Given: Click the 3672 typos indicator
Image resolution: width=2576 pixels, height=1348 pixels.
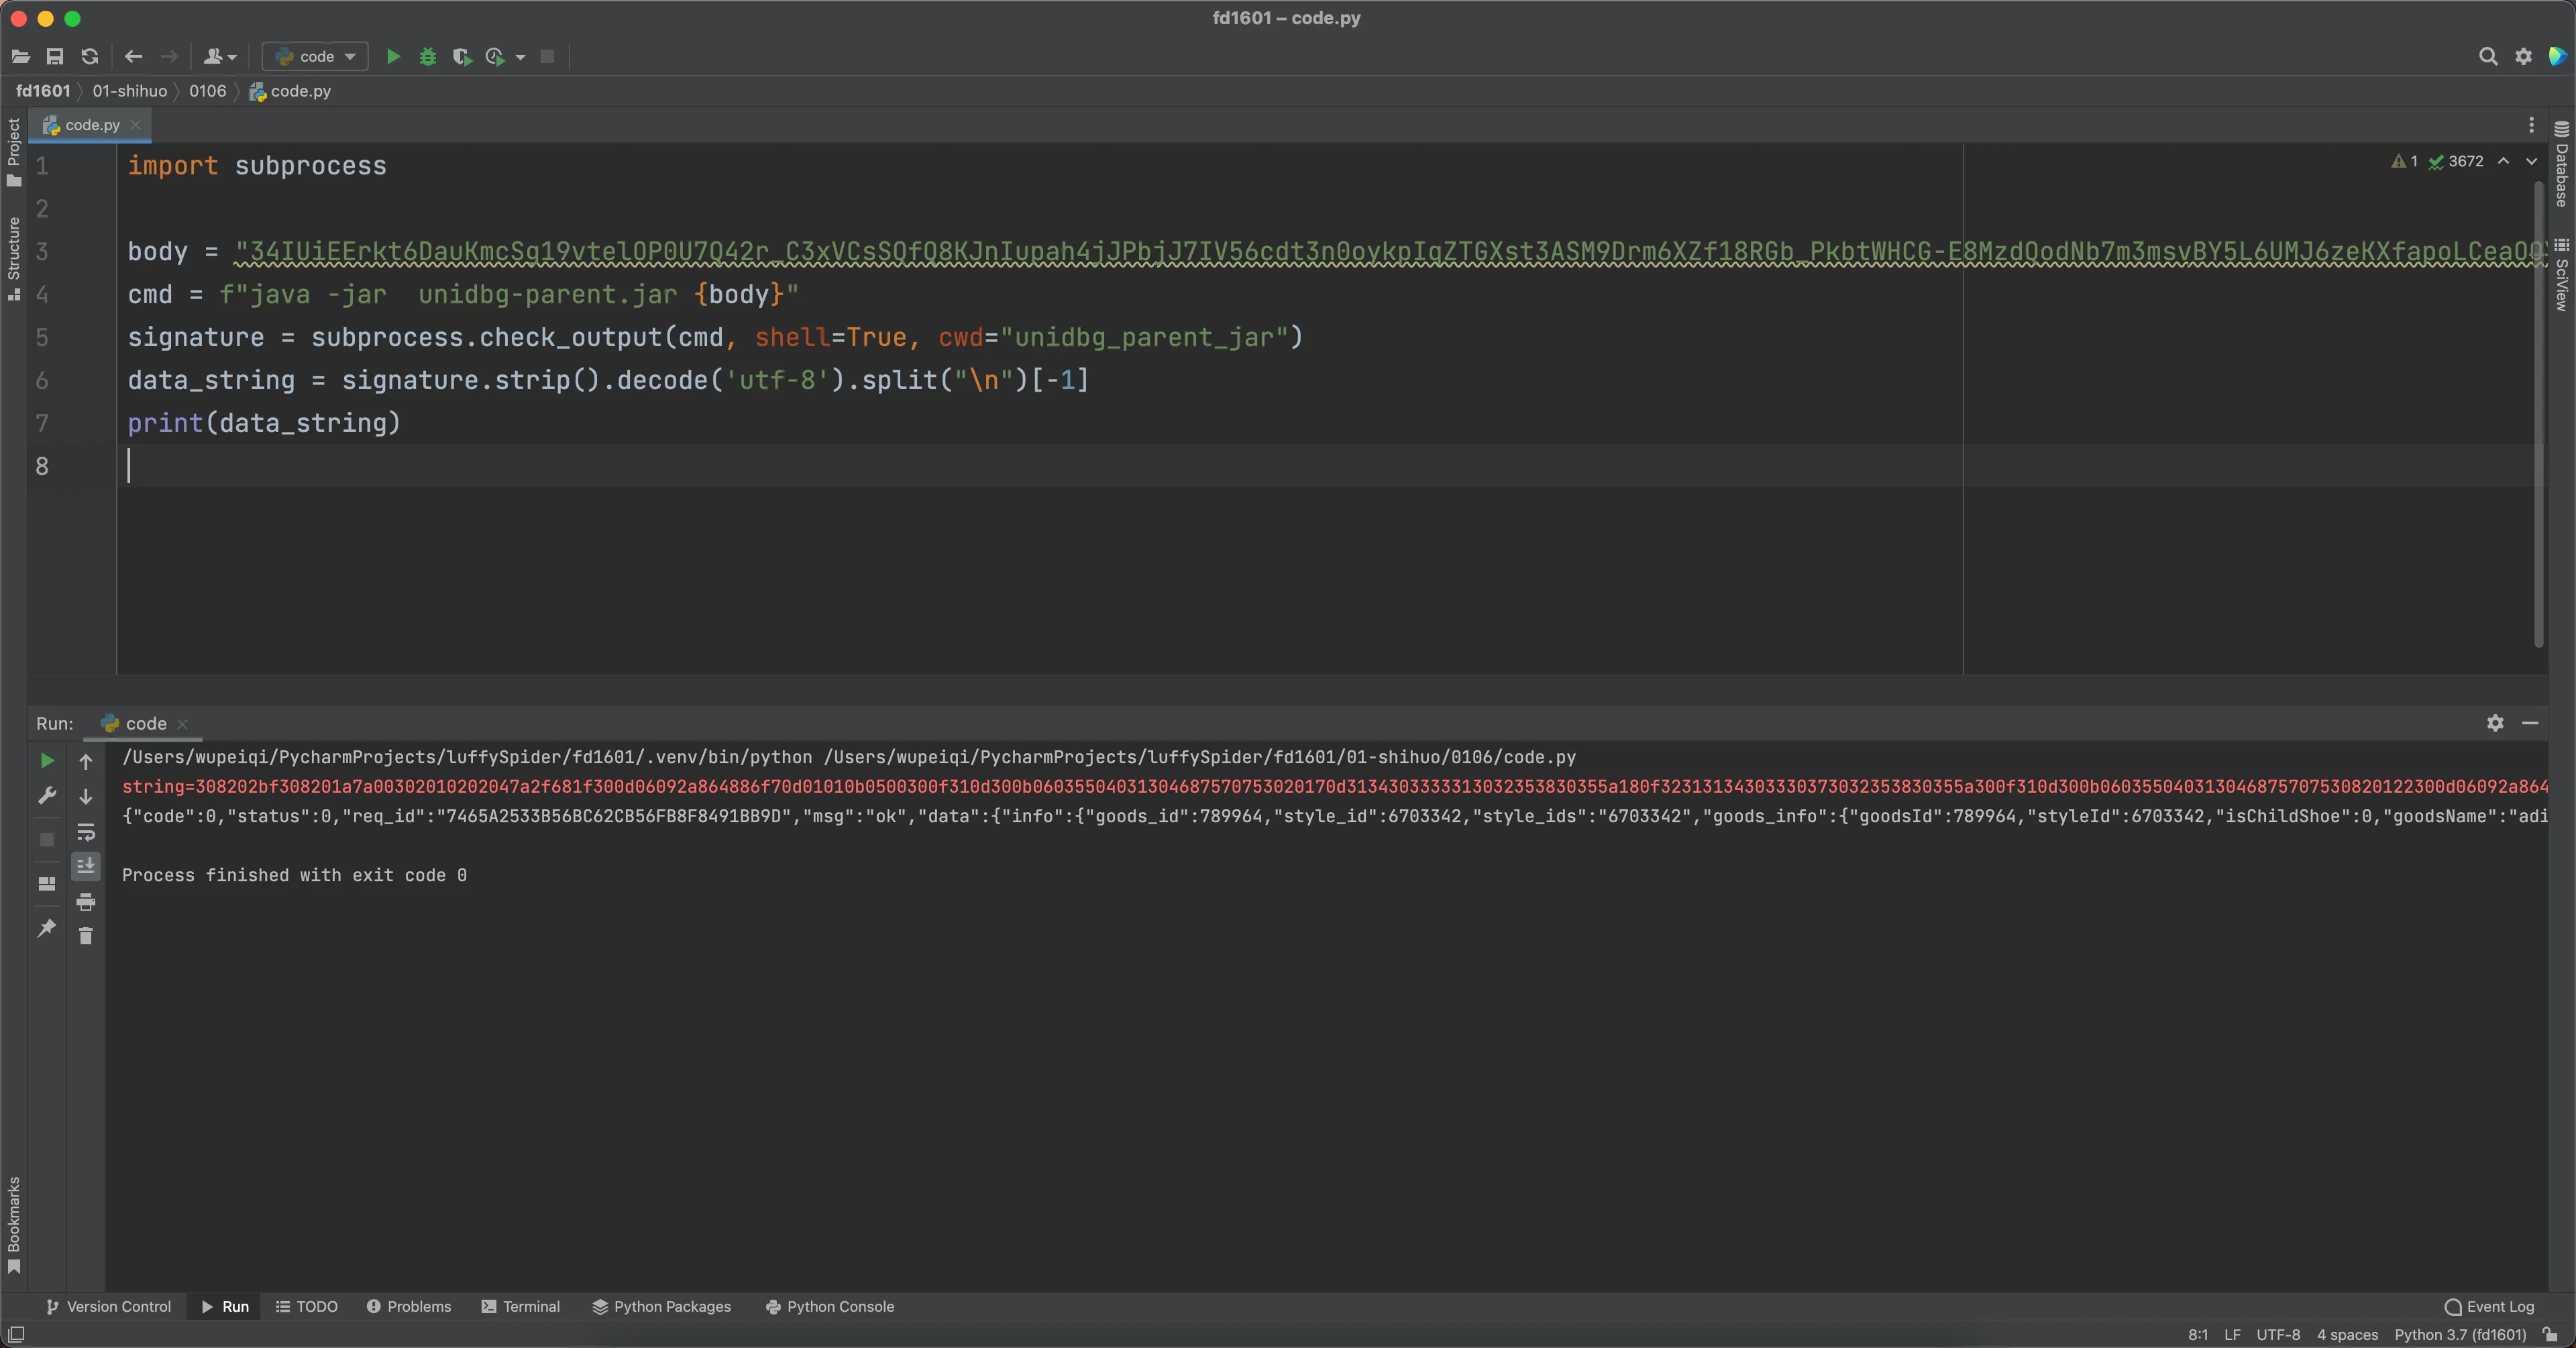Looking at the screenshot, I should click(x=2456, y=161).
